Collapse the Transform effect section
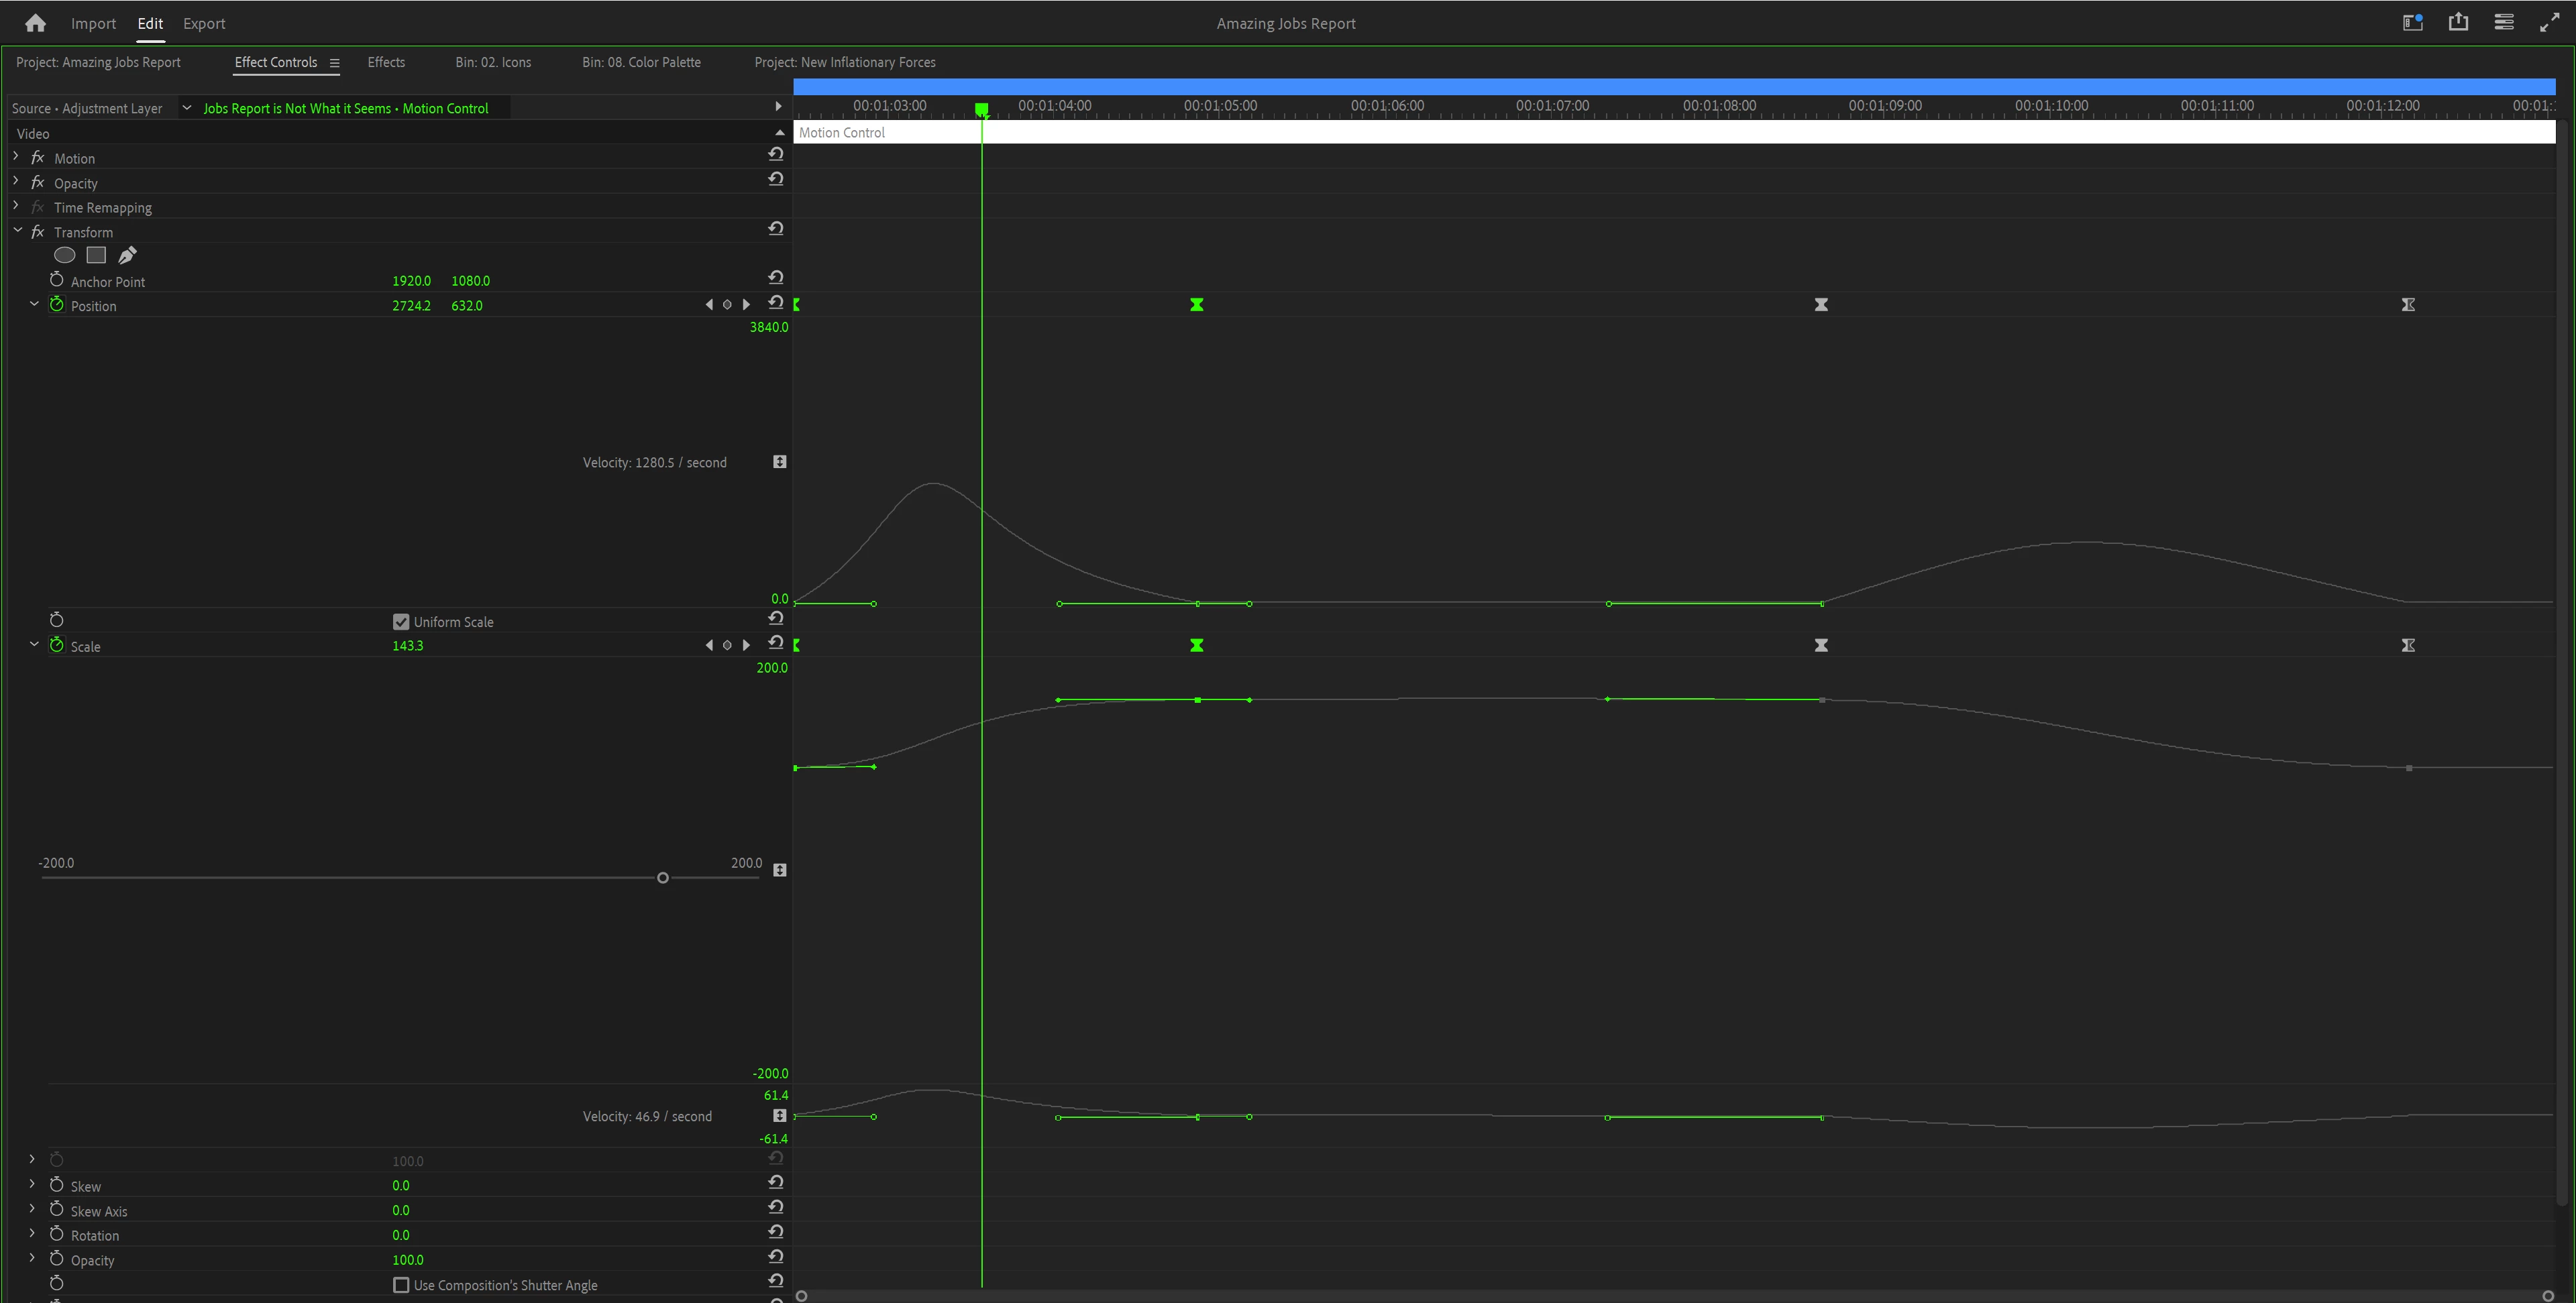This screenshot has width=2576, height=1303. [17, 231]
